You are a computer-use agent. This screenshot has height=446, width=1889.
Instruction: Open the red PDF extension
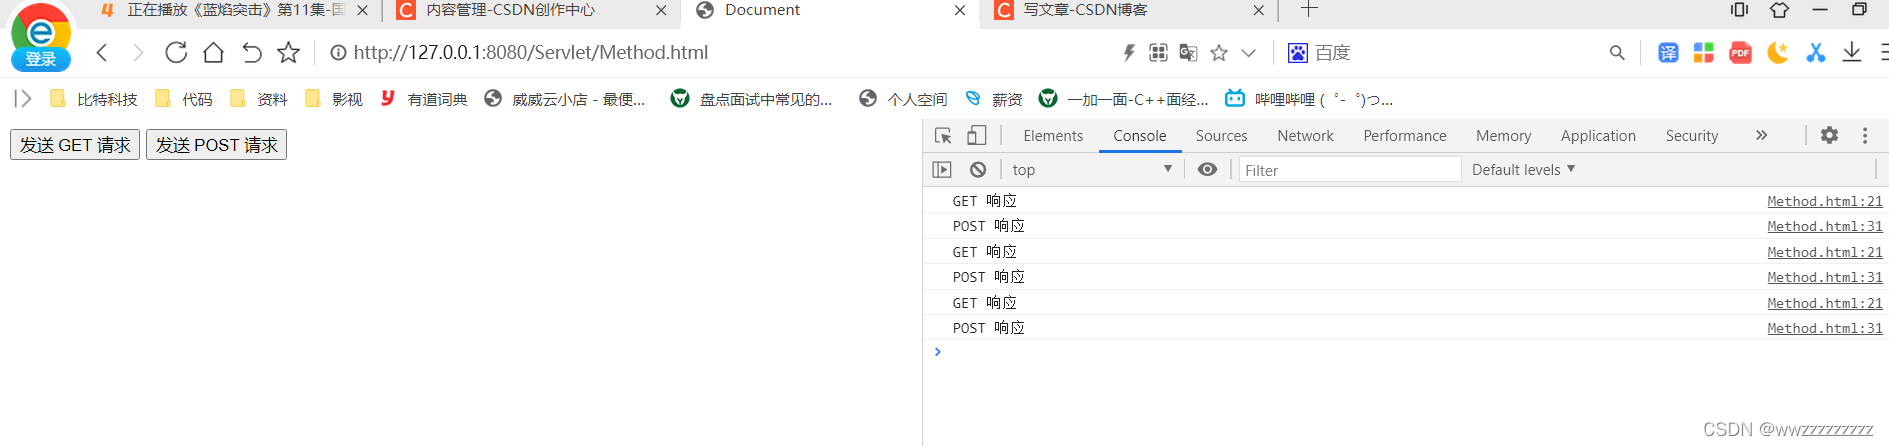pyautogui.click(x=1740, y=53)
